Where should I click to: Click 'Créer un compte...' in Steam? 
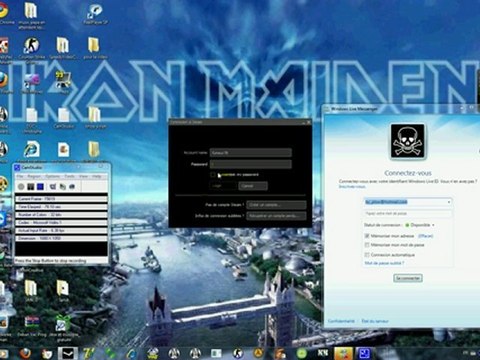point(276,205)
